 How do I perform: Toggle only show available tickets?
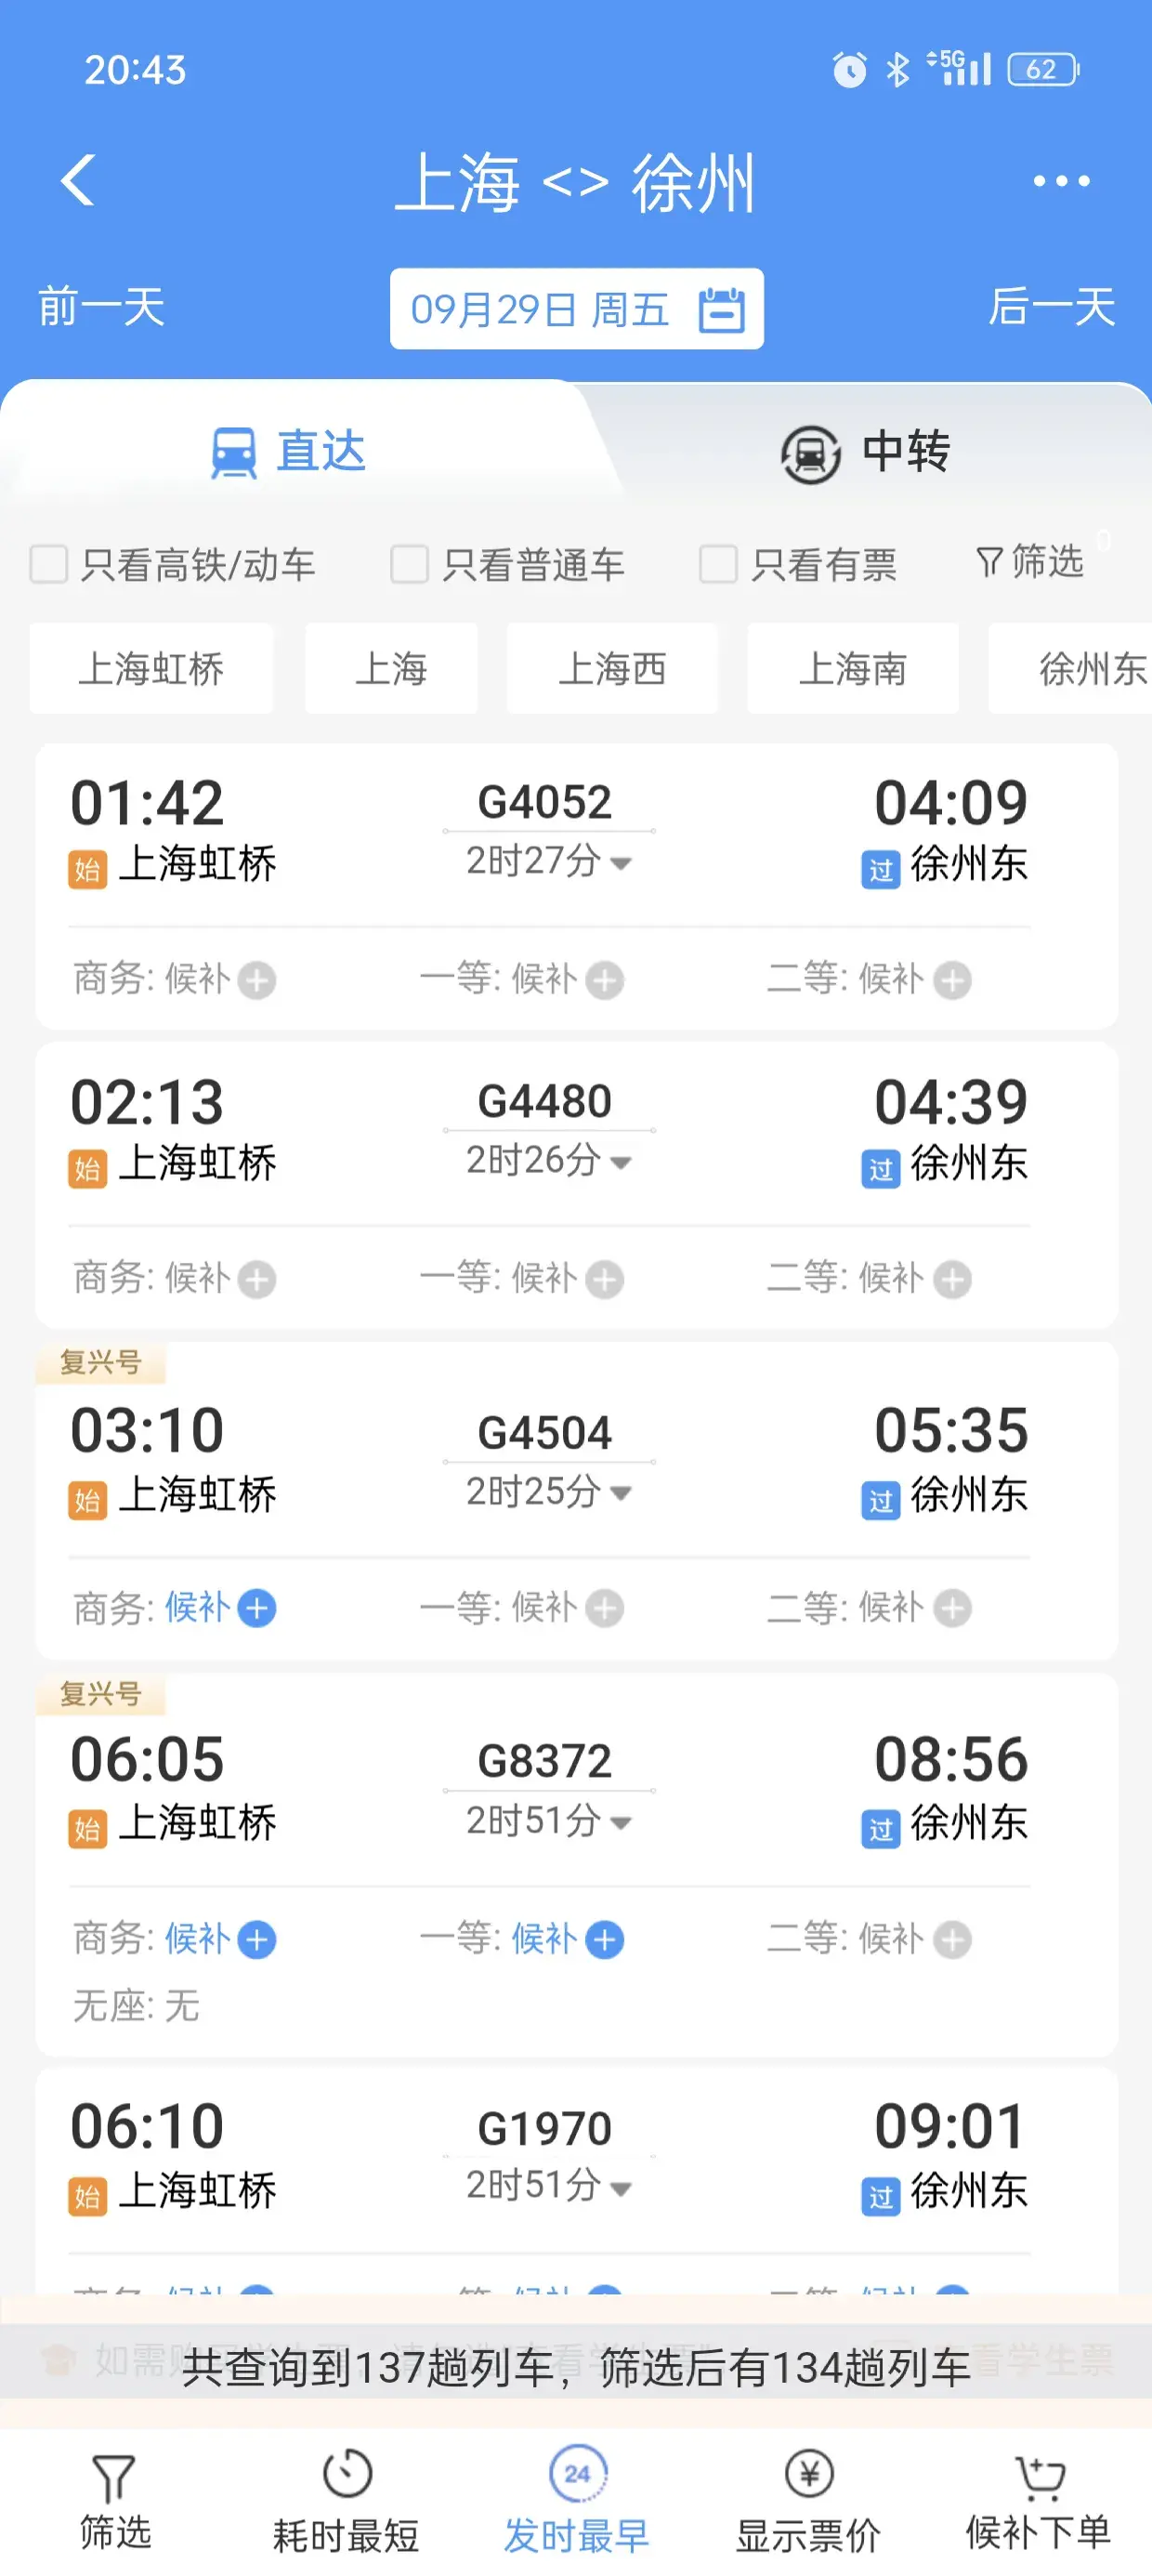tap(718, 564)
